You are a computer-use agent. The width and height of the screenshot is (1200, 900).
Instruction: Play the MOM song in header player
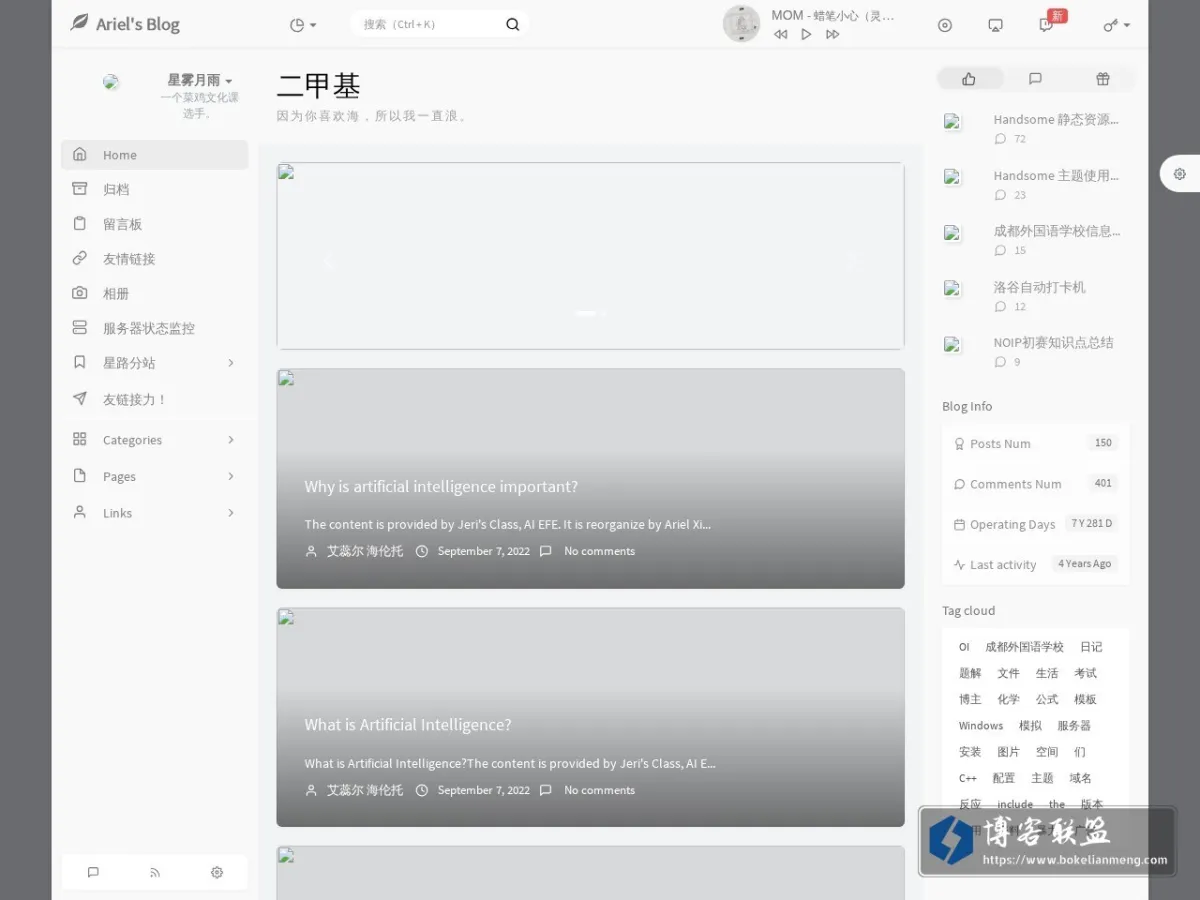[x=806, y=35]
